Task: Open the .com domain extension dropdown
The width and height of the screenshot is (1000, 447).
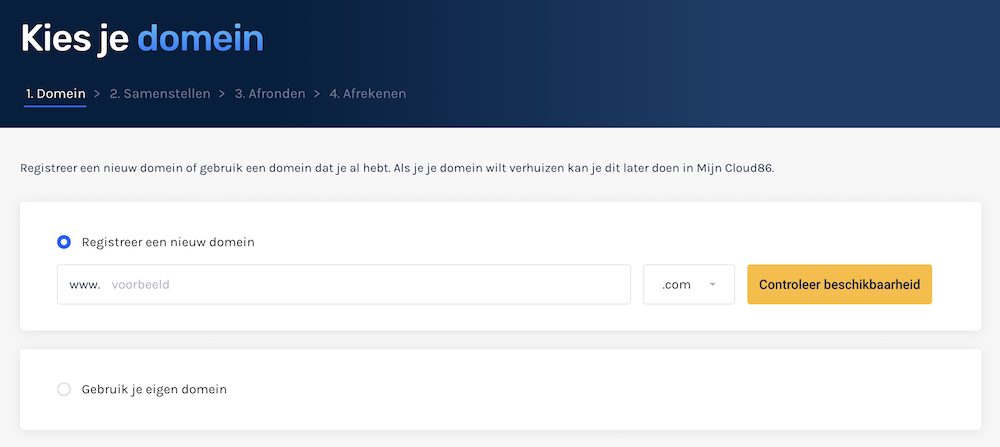Action: click(x=688, y=285)
